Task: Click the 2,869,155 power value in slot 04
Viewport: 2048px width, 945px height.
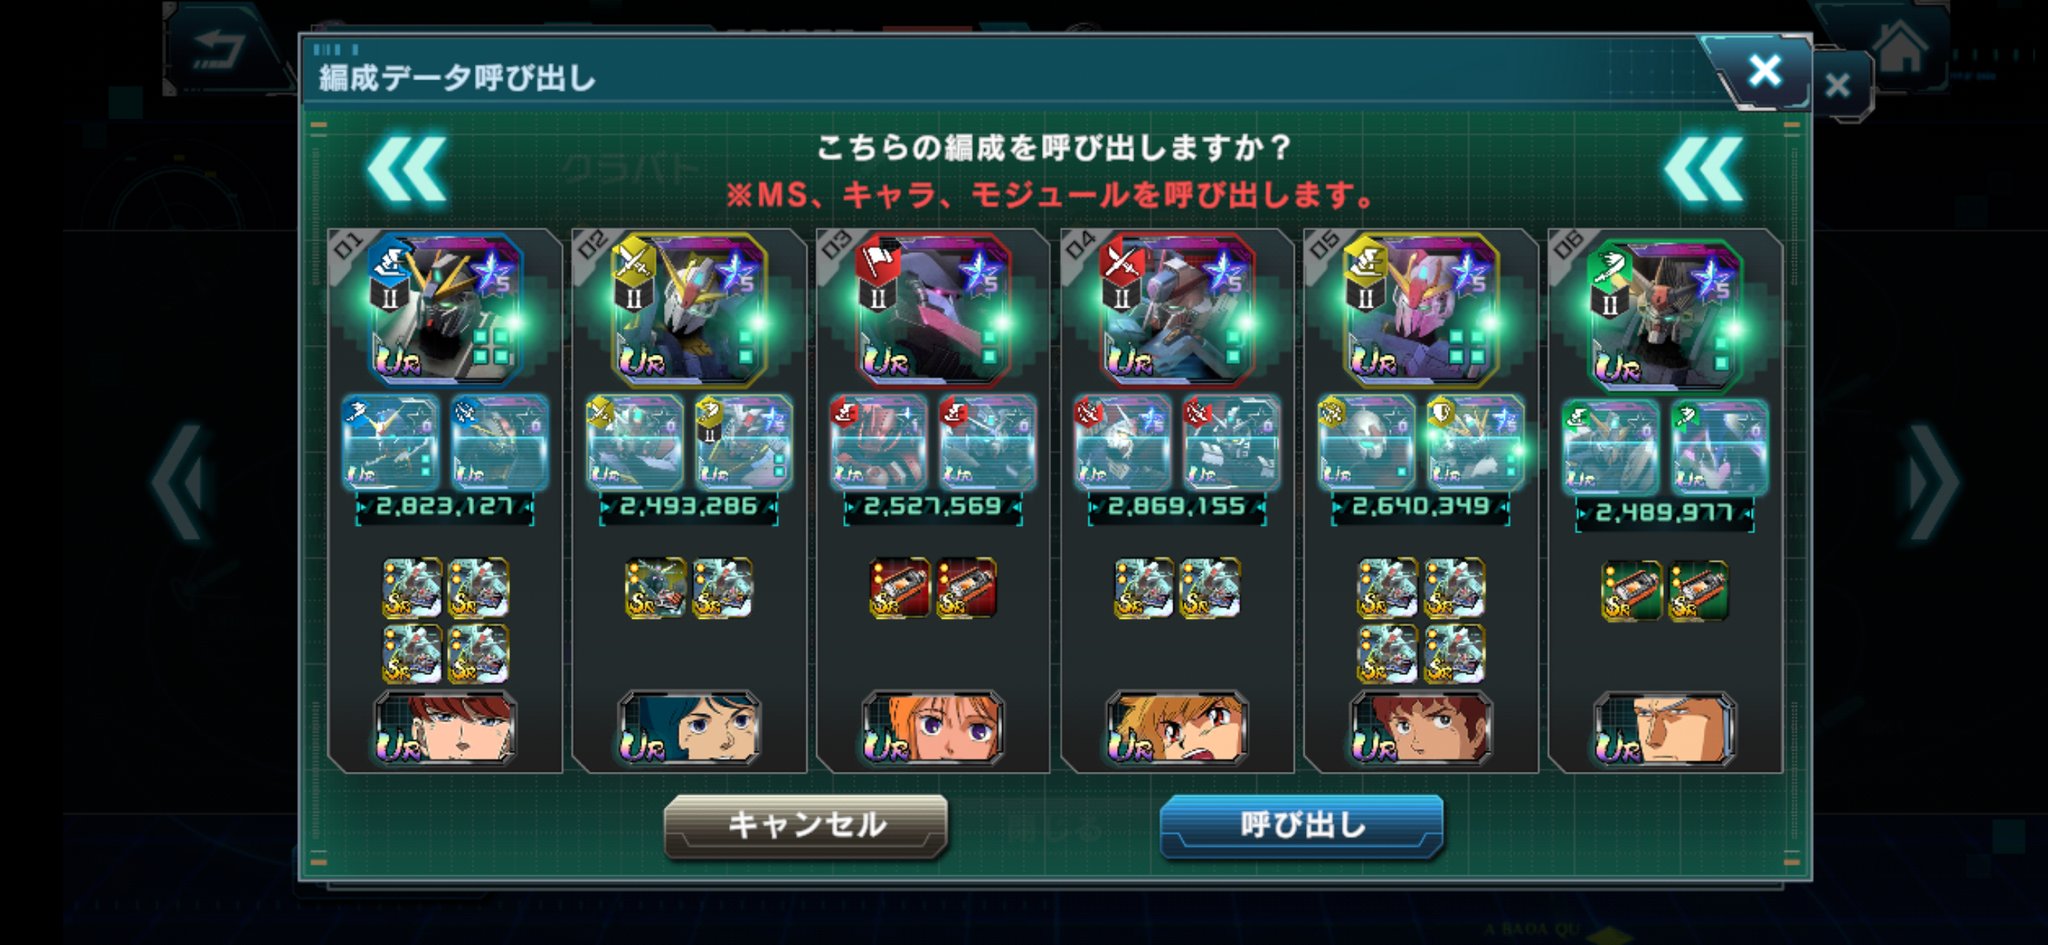Action: tap(1177, 507)
